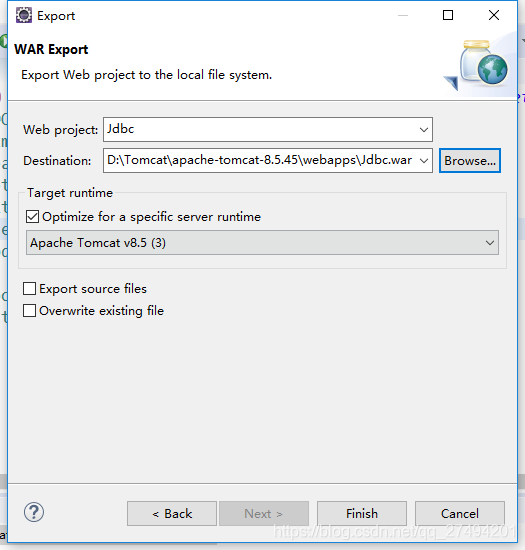525x550 pixels.
Task: Open Apache Tomcat v8.5 runtime dropdown
Action: [x=262, y=243]
